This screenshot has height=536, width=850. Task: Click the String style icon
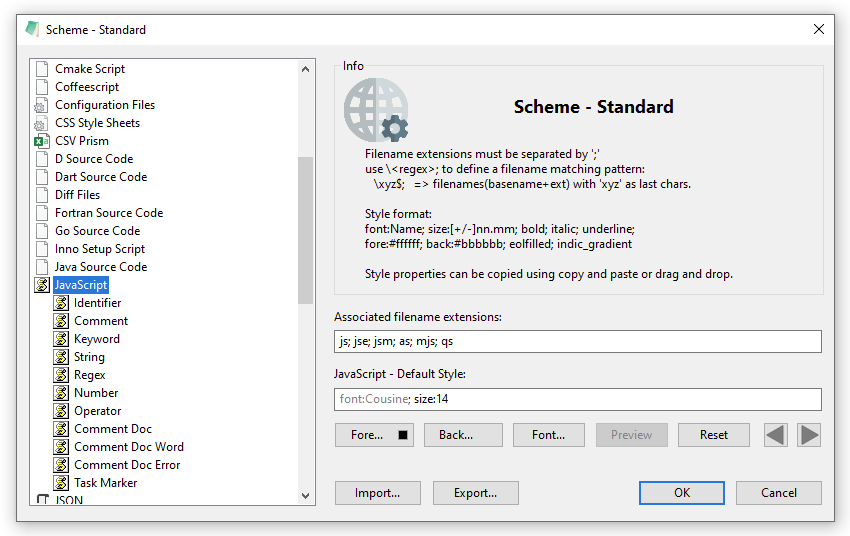61,357
